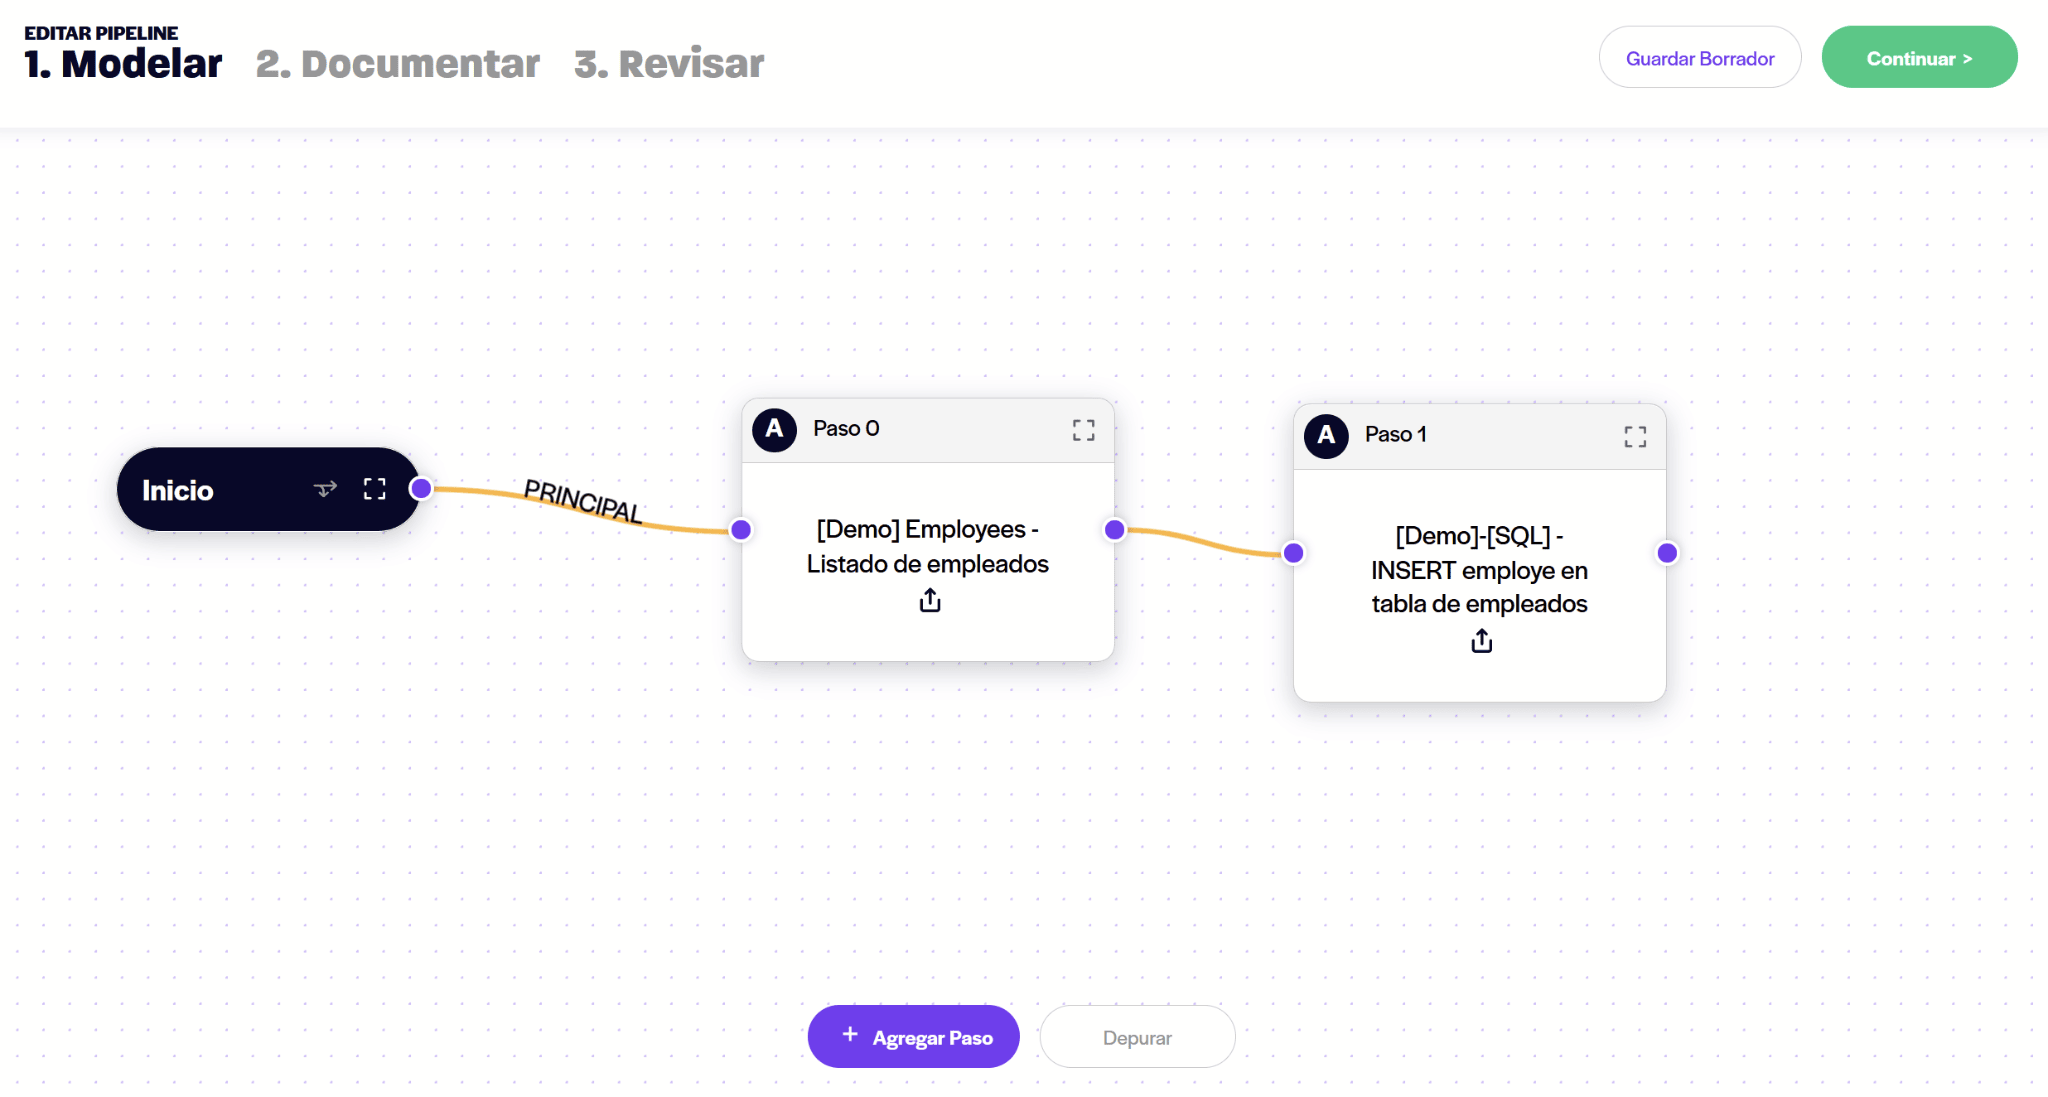This screenshot has height=1097, width=2048.
Task: Go to the 2. Documentar step
Action: [x=398, y=64]
